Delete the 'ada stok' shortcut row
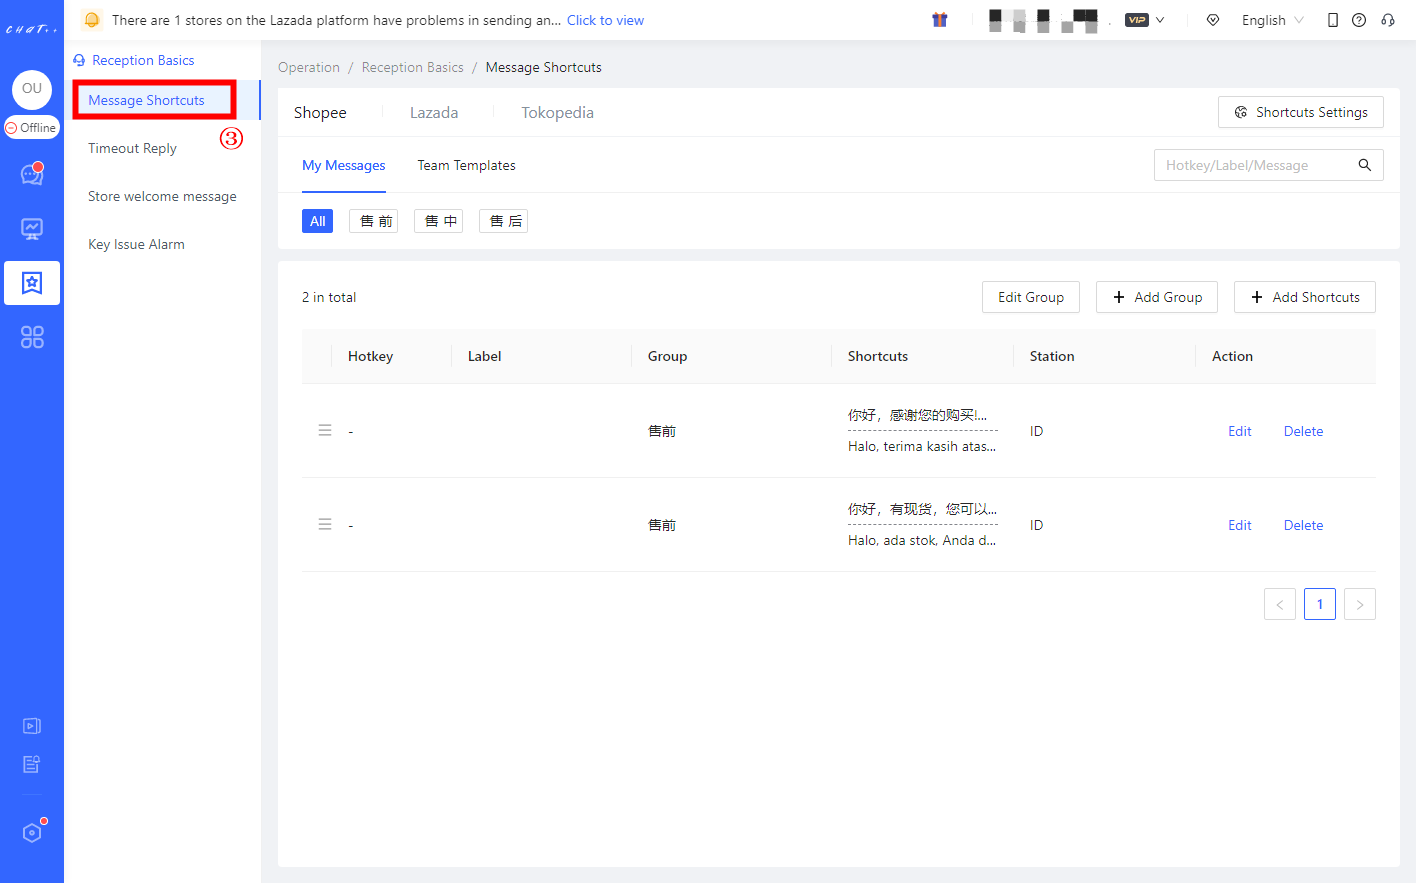This screenshot has width=1416, height=883. coord(1303,525)
